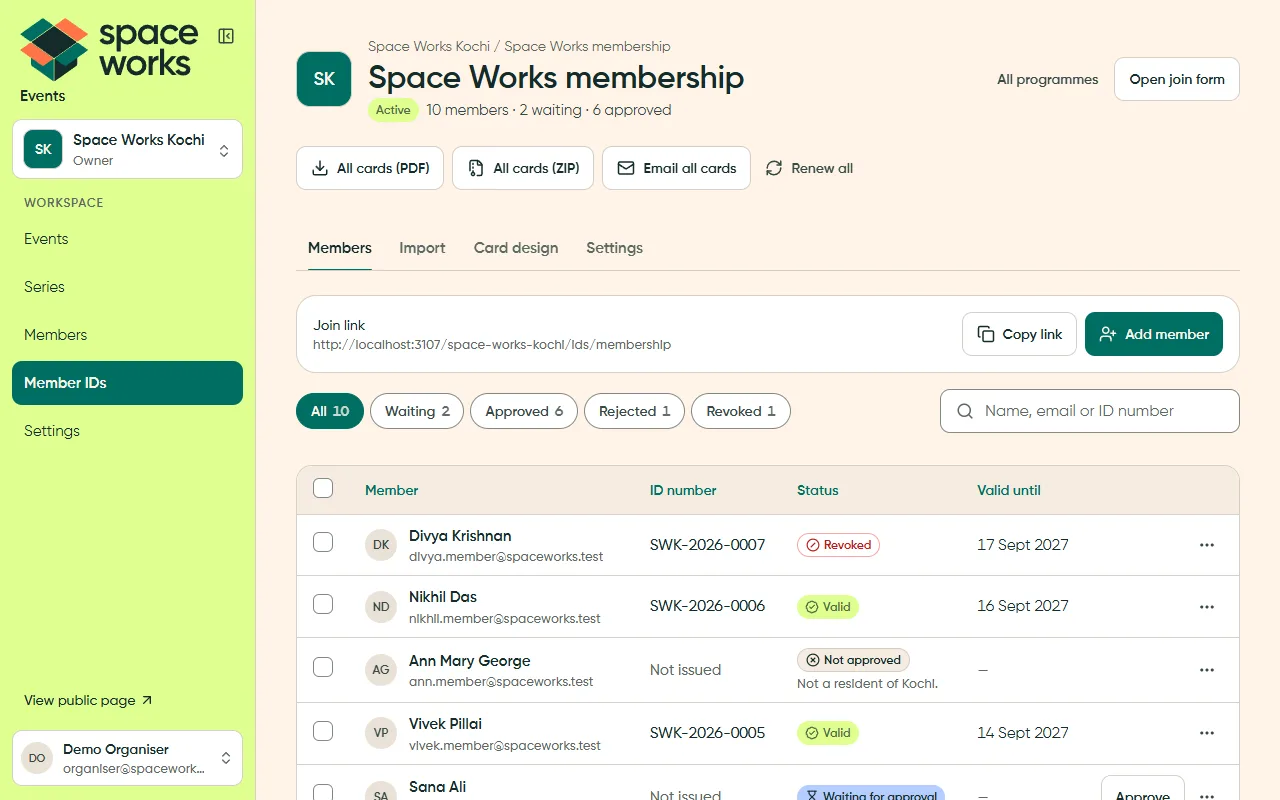Check the box for Divya Krishnan
The height and width of the screenshot is (800, 1280).
323,542
